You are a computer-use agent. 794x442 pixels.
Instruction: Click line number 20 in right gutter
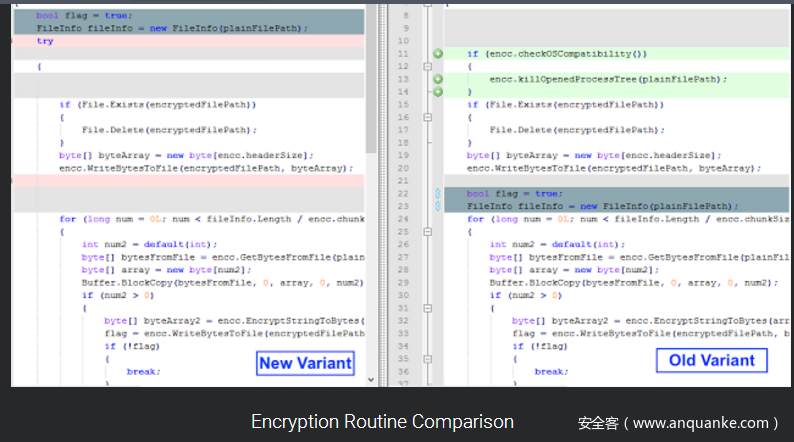(x=405, y=168)
